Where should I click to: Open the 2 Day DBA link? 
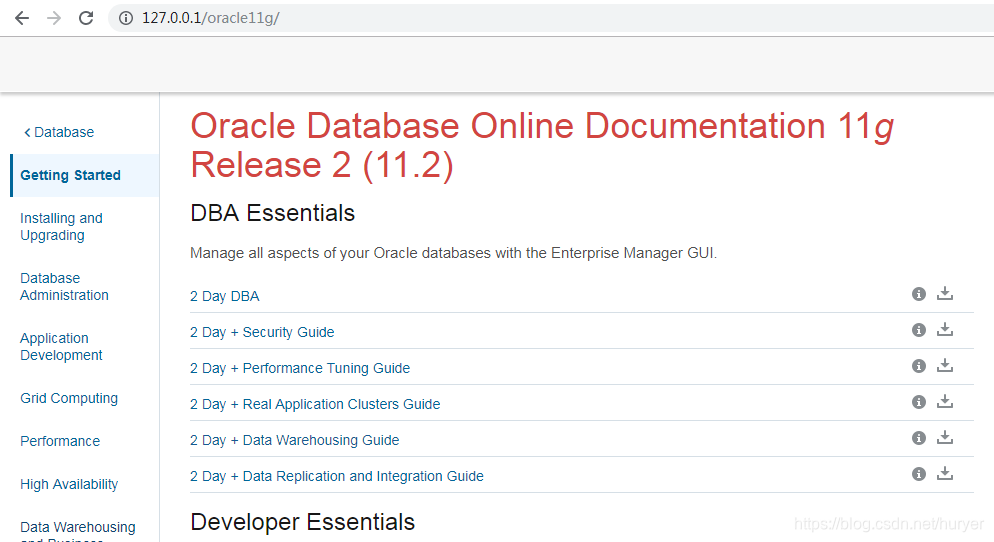coord(224,297)
